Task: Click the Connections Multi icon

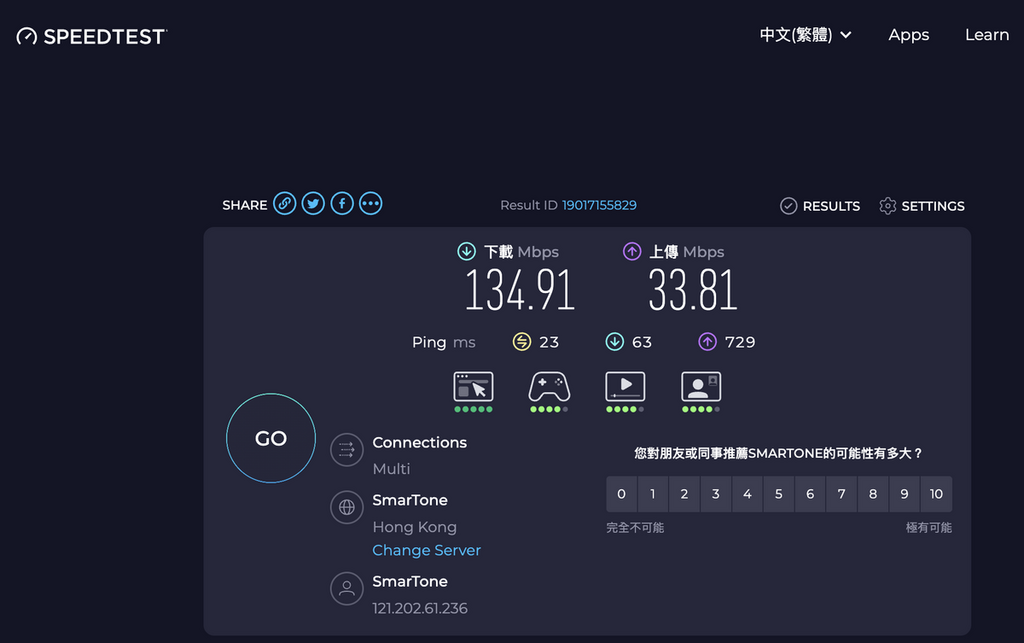Action: (346, 450)
